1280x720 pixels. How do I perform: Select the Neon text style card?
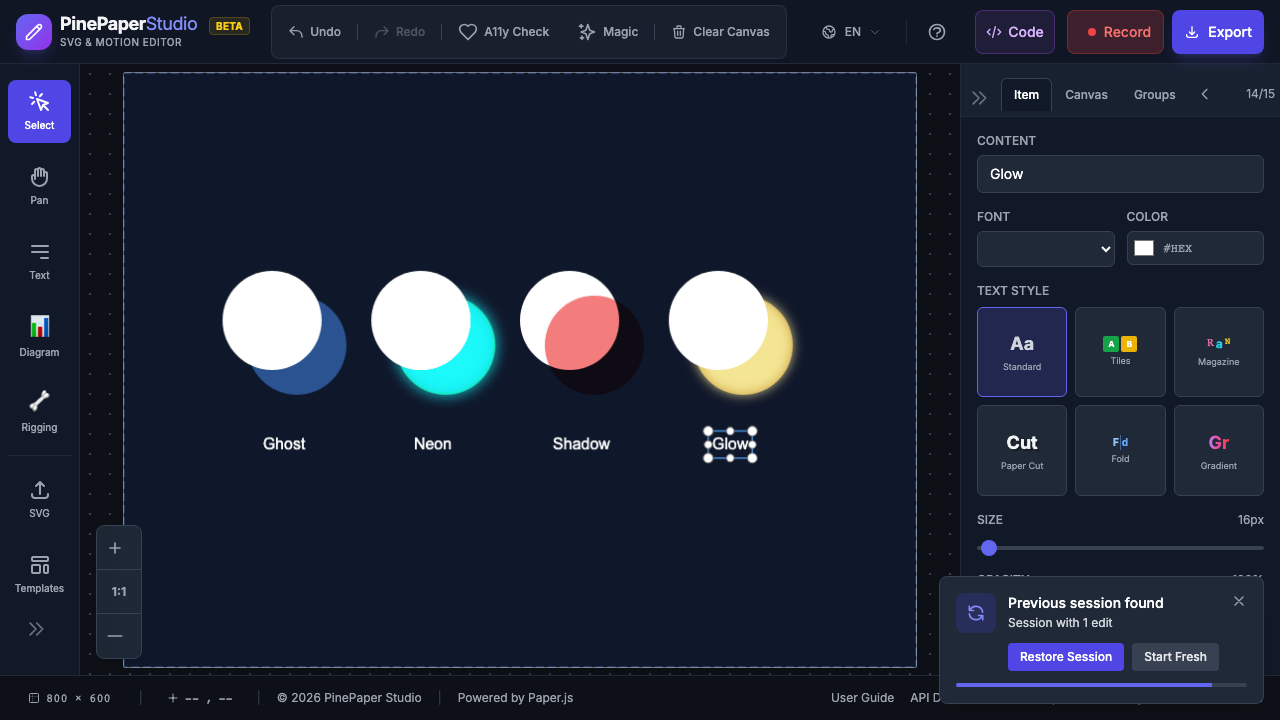coord(432,443)
